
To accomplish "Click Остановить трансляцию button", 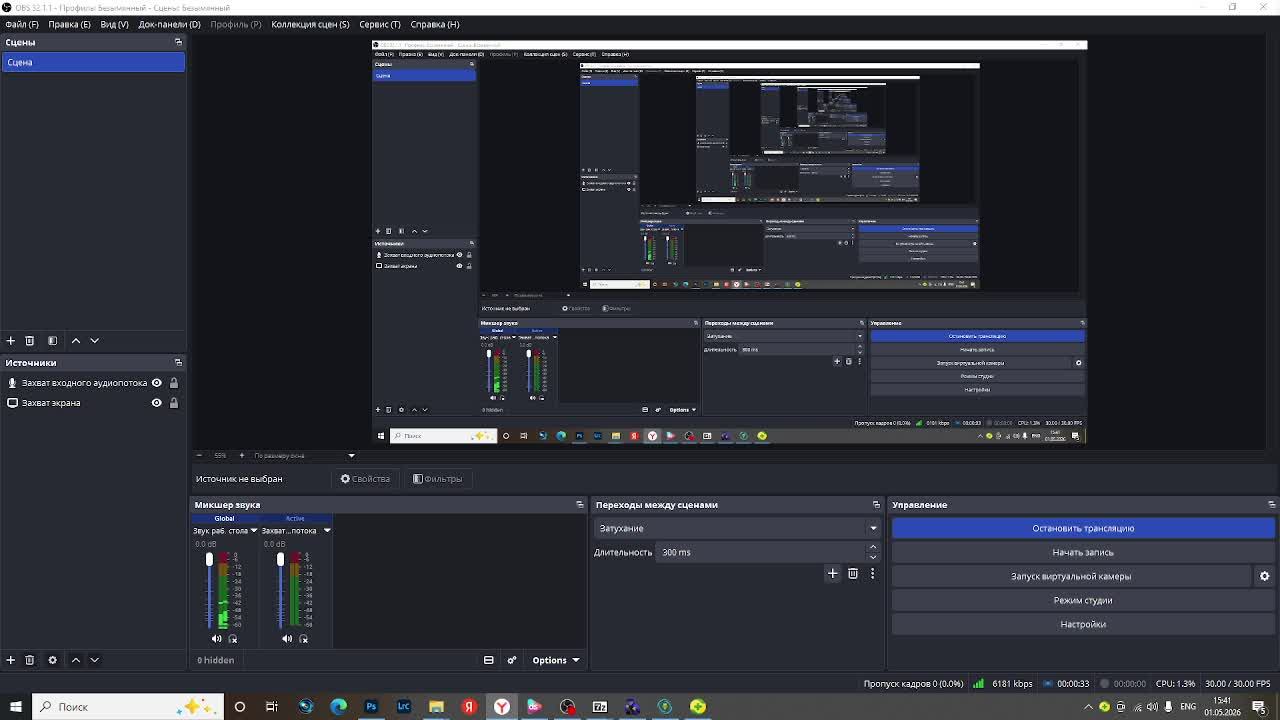I will pyautogui.click(x=1083, y=528).
